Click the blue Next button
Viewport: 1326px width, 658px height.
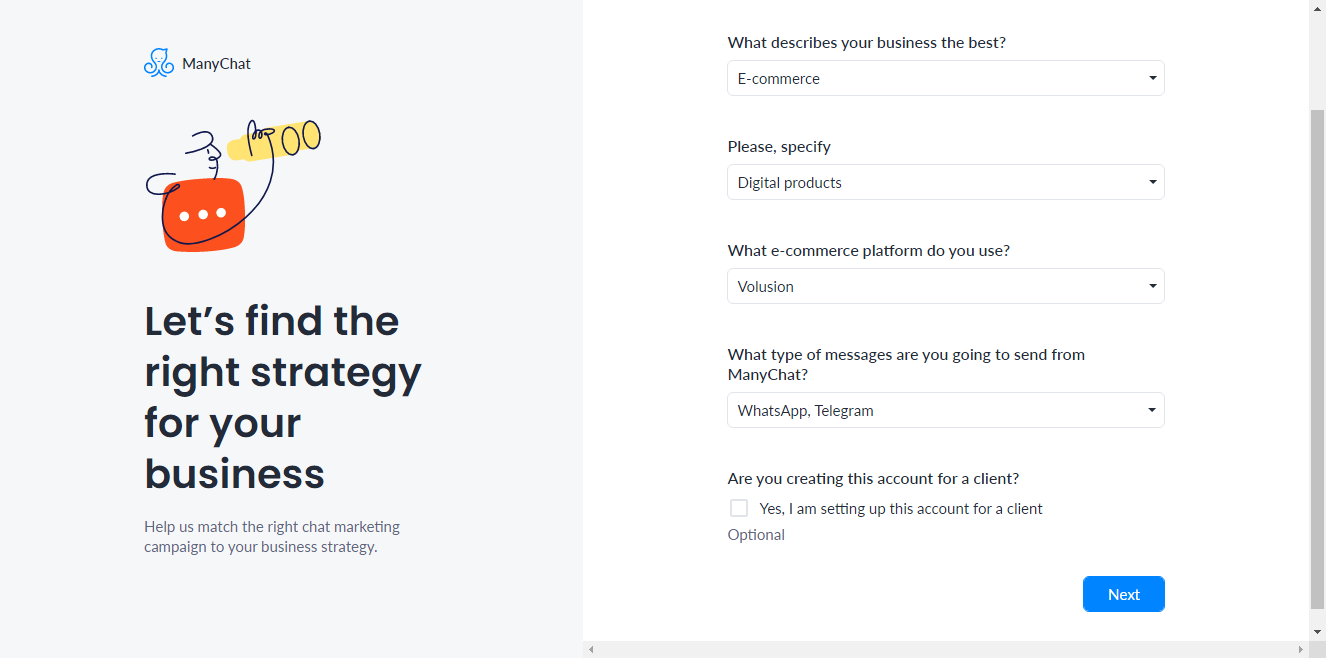[1124, 594]
